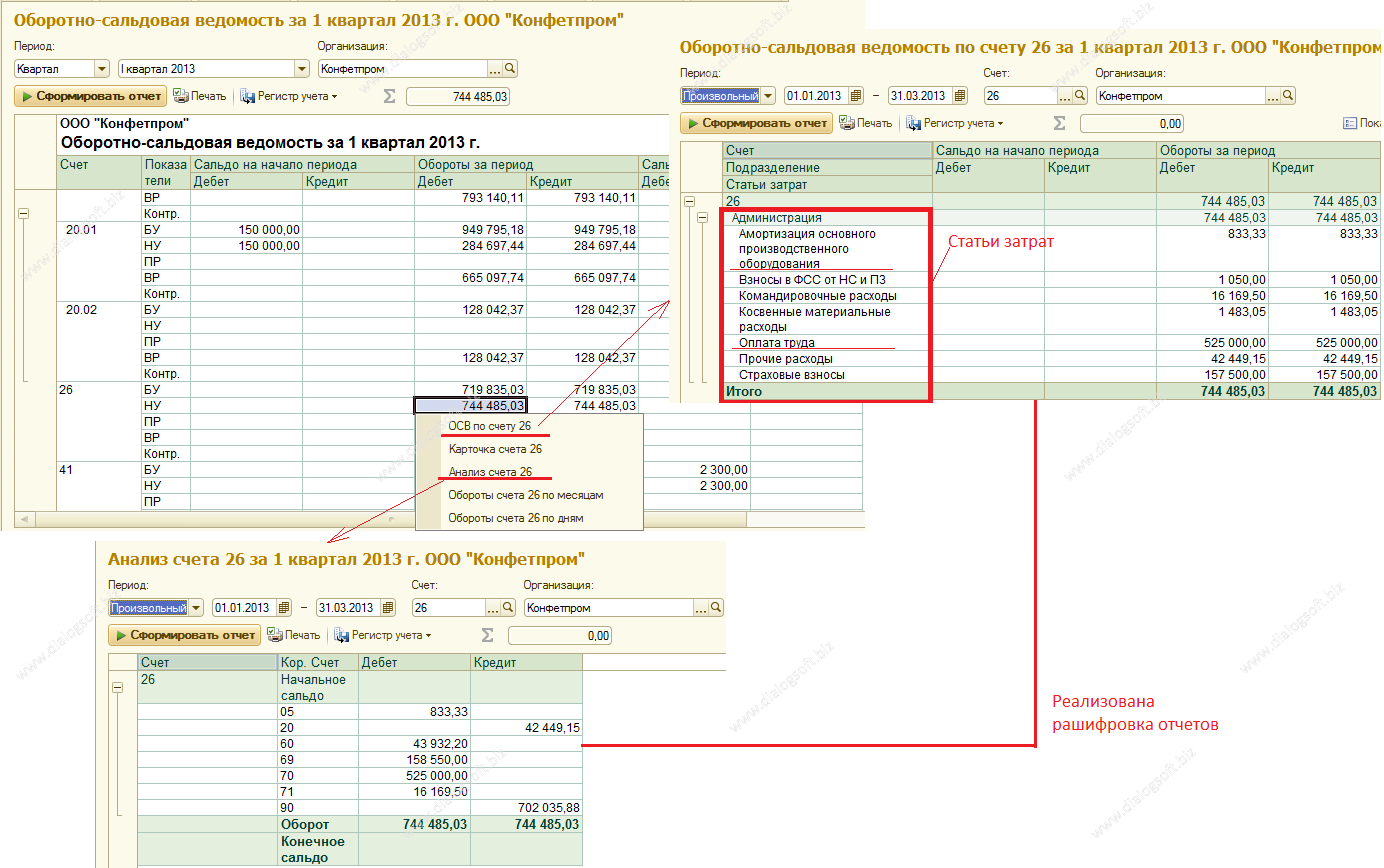Click ellipsis button of Счет field in ОСВ по счету 26

[x=1065, y=96]
